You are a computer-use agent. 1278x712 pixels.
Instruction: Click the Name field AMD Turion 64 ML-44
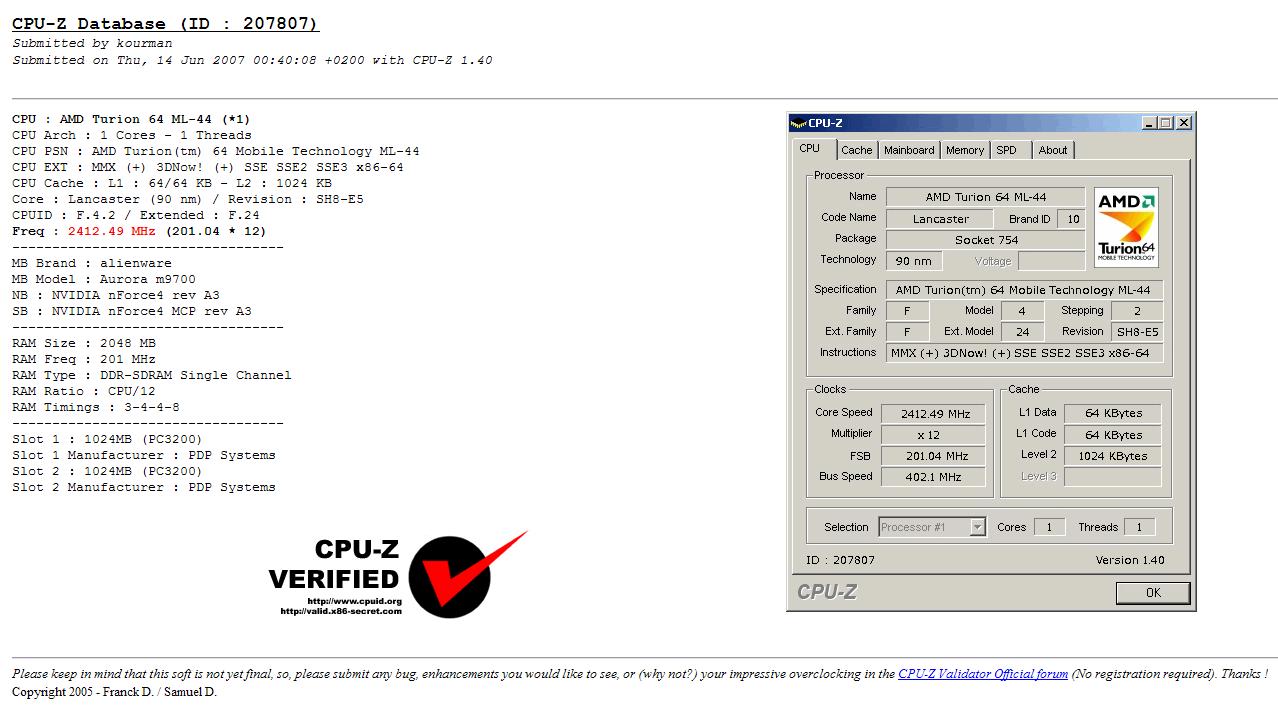pyautogui.click(x=986, y=197)
